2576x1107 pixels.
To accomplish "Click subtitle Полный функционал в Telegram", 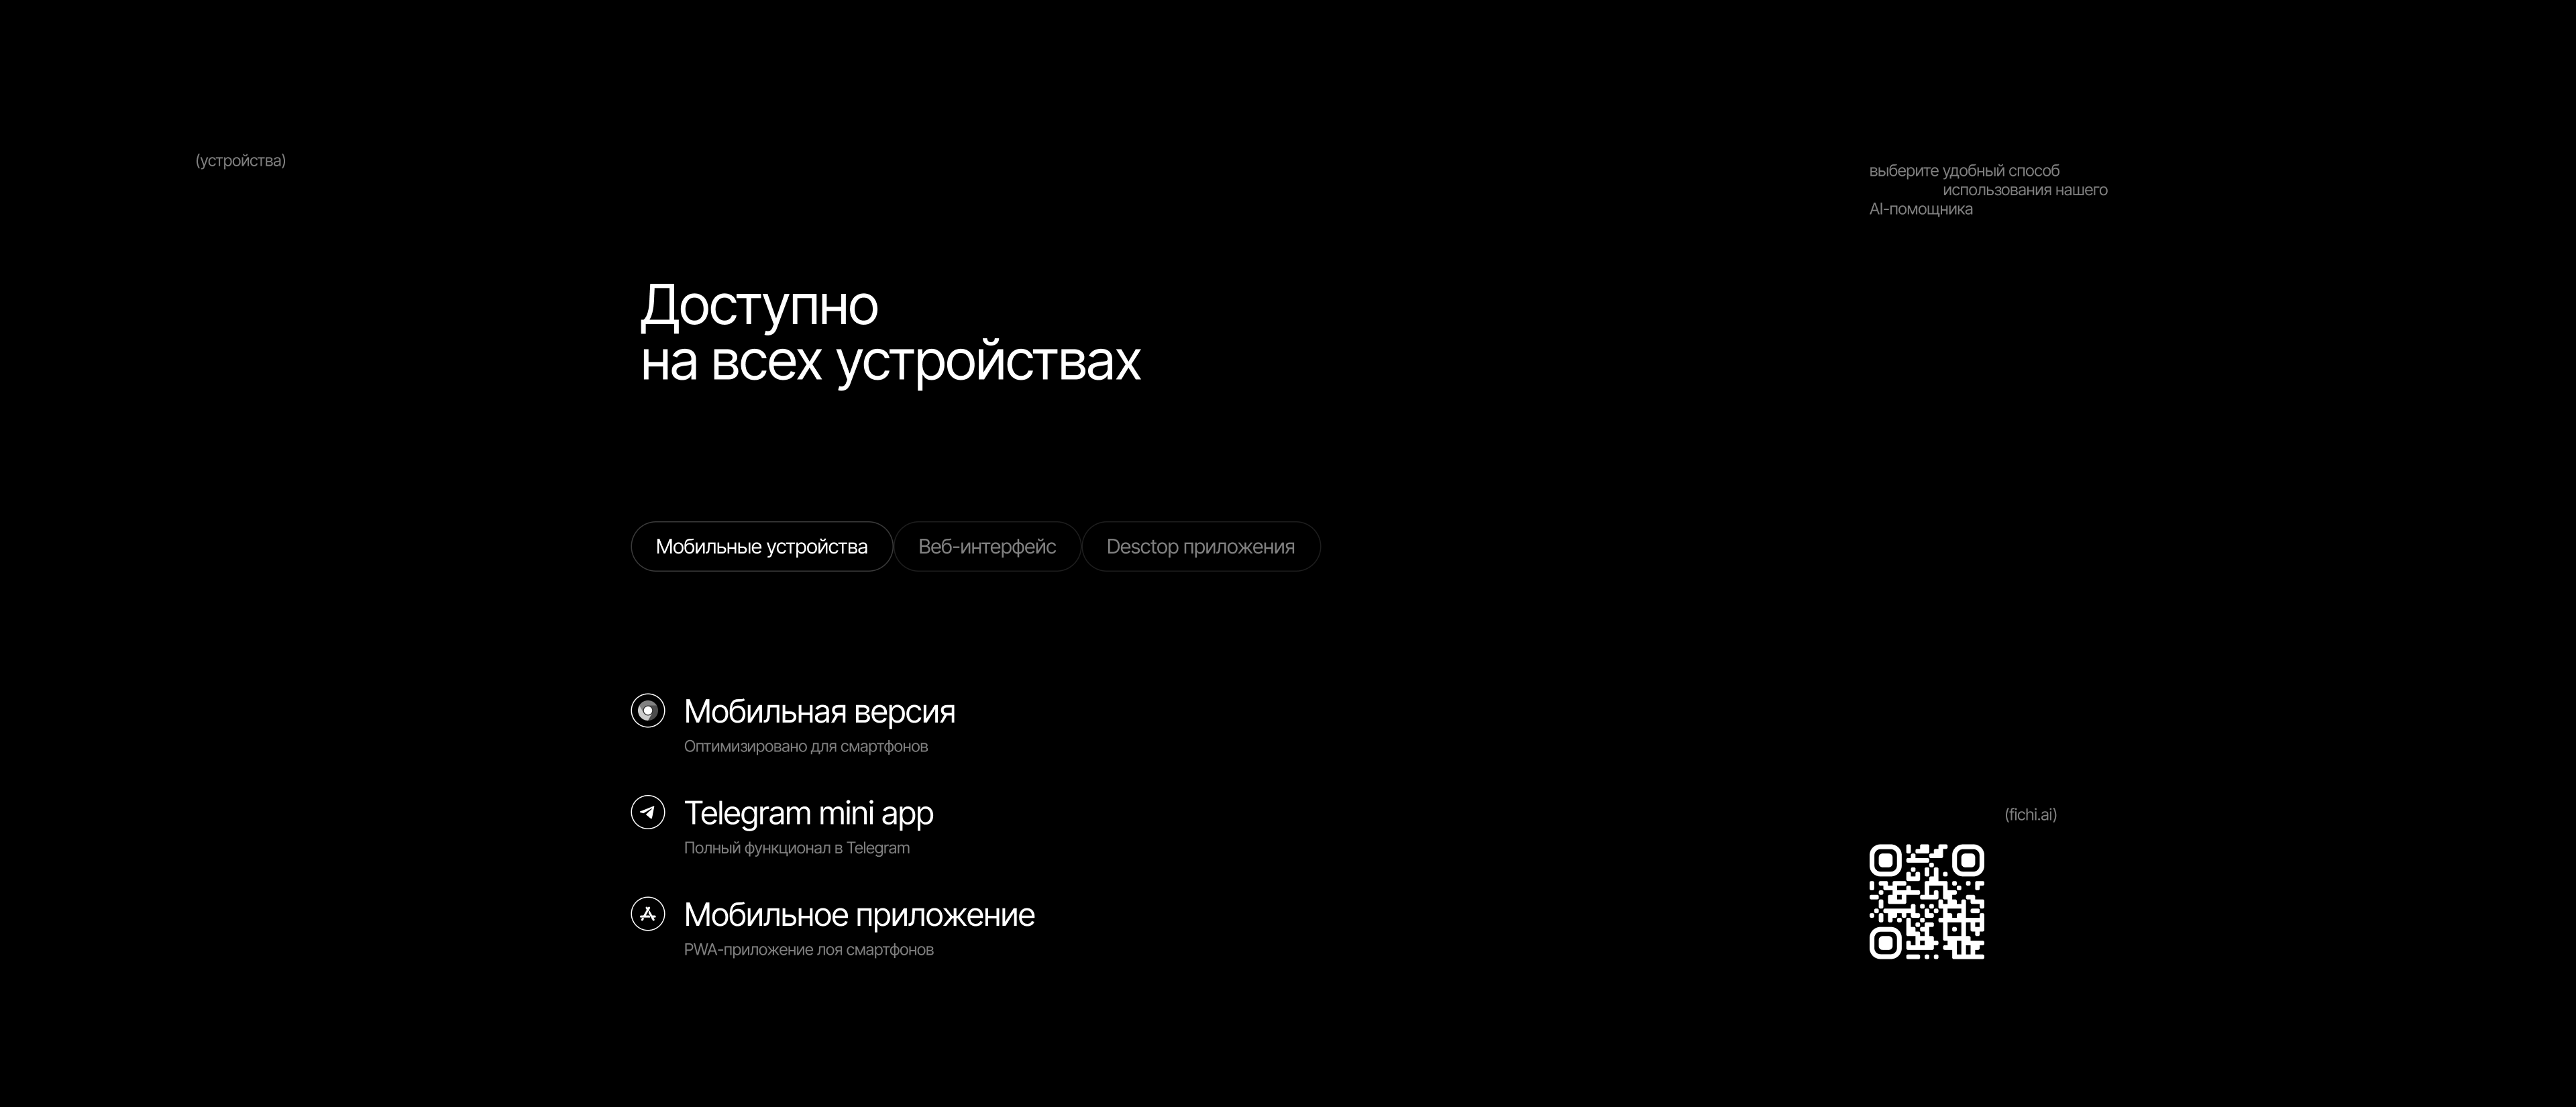I will (x=796, y=848).
